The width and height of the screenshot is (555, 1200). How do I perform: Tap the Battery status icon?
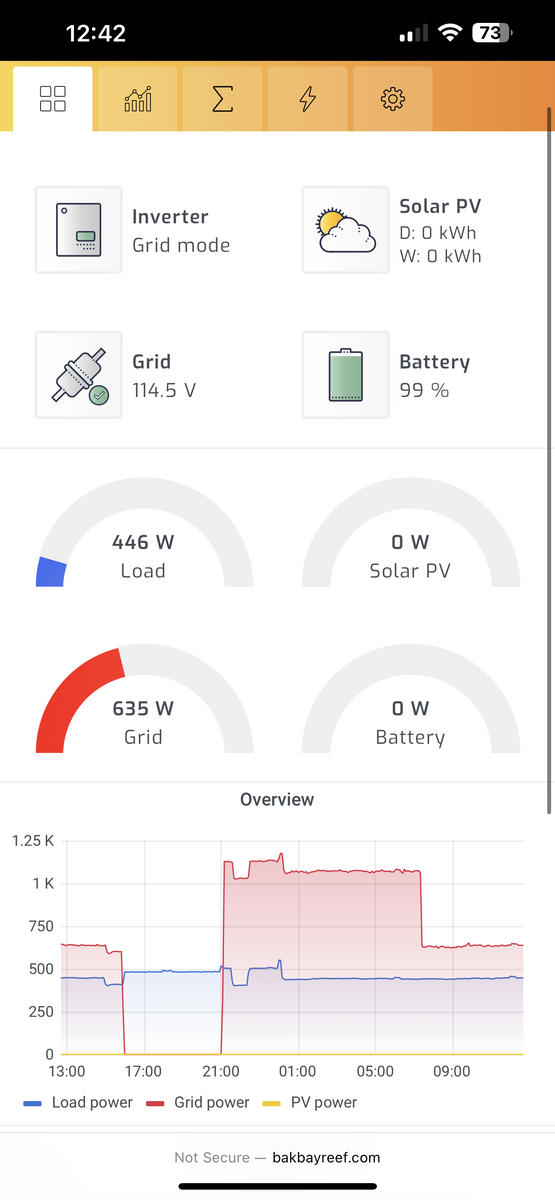click(x=346, y=375)
